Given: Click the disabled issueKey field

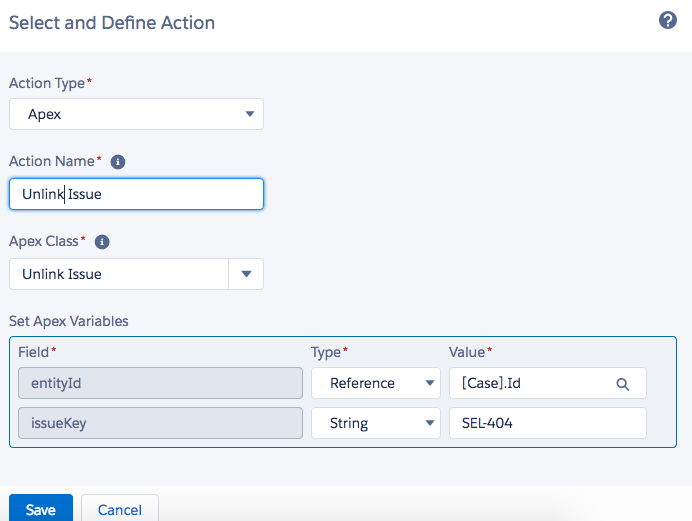Looking at the screenshot, I should click(160, 423).
